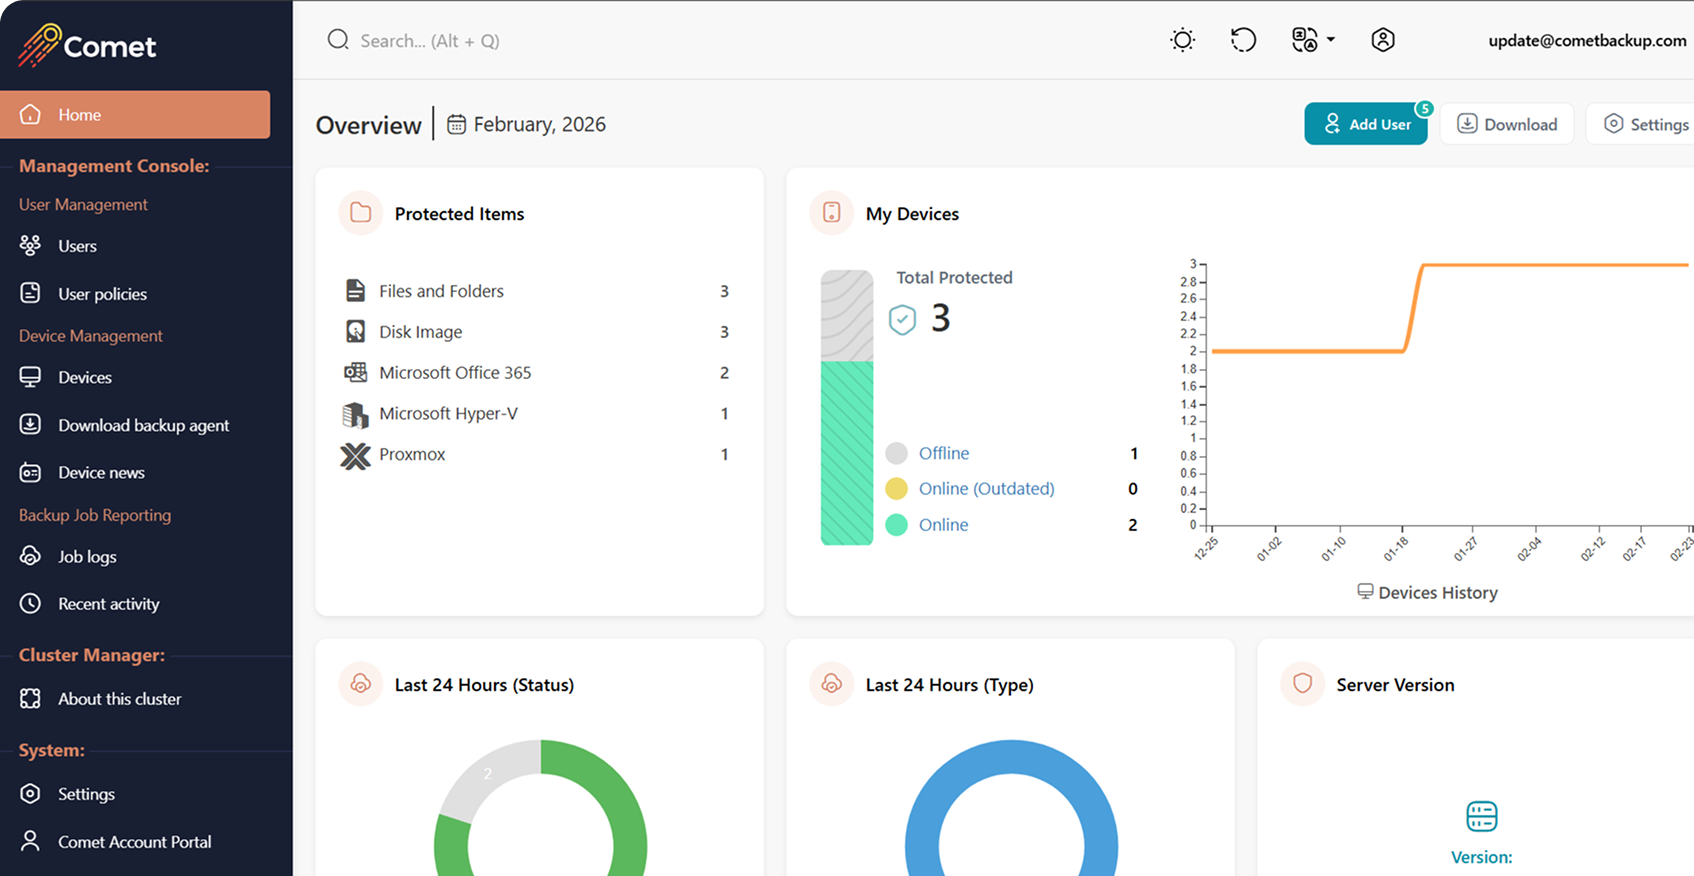Click the Online (Outdated) devices link
The width and height of the screenshot is (1694, 876).
click(986, 489)
